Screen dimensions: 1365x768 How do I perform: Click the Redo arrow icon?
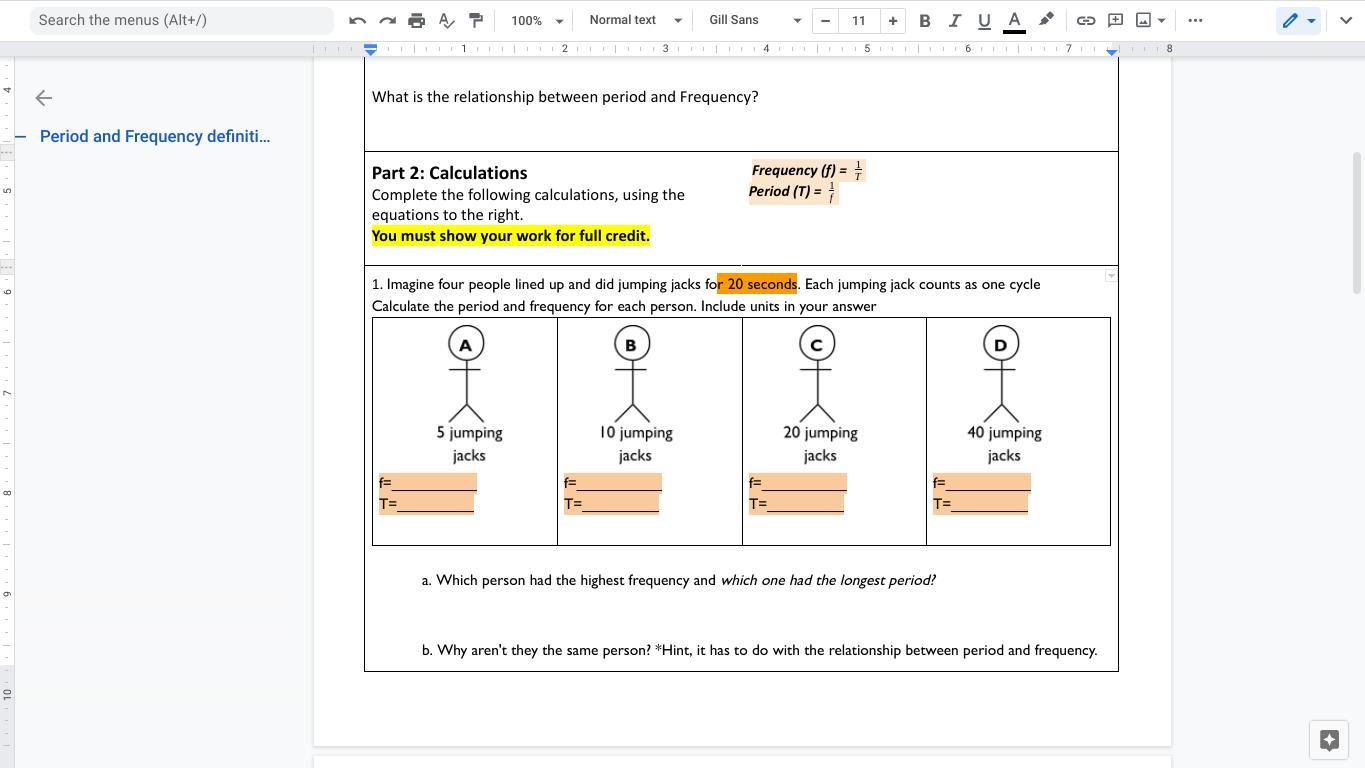point(387,20)
